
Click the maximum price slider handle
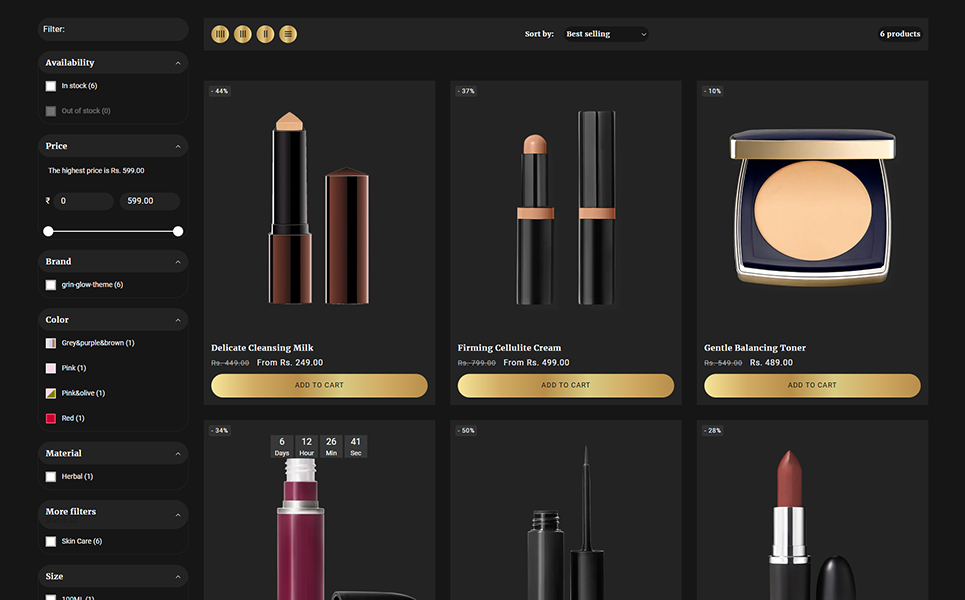[178, 231]
